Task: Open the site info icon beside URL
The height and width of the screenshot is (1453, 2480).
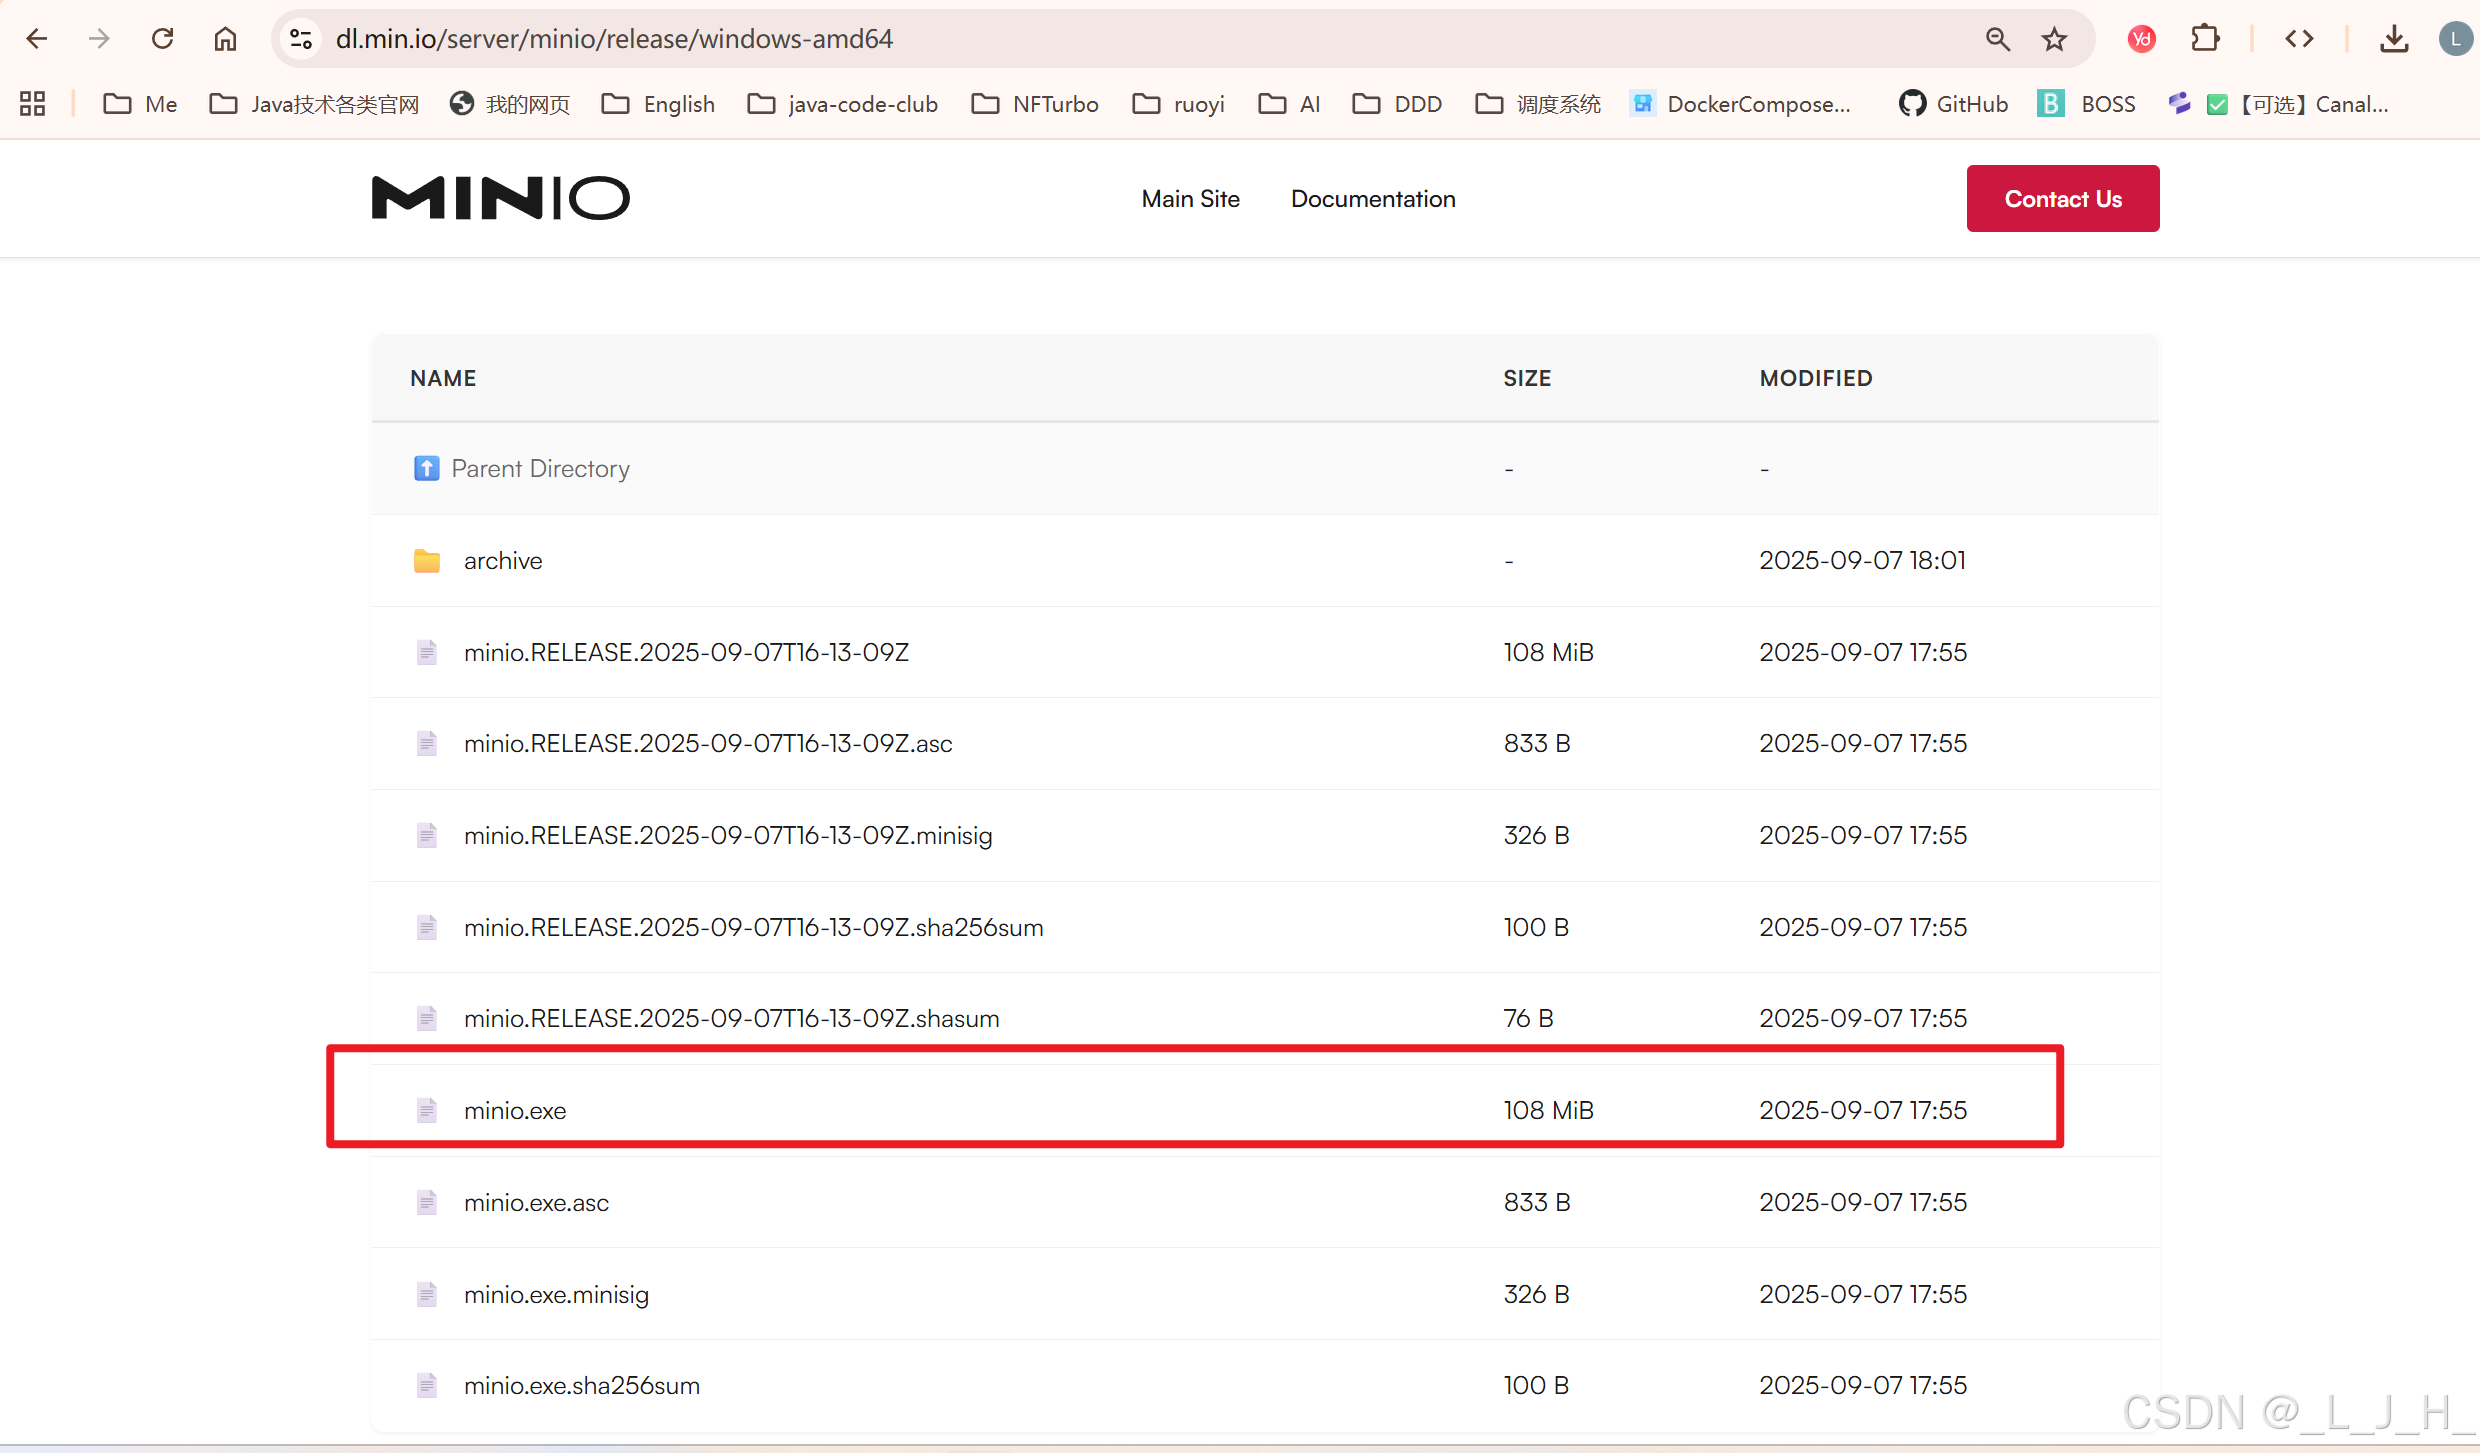Action: point(300,39)
